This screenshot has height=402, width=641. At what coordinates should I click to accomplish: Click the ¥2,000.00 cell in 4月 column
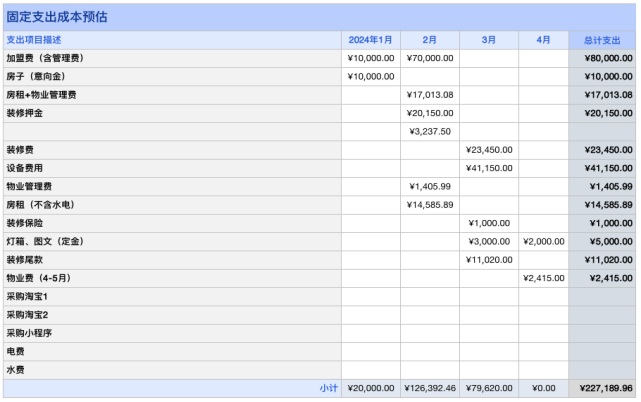543,241
